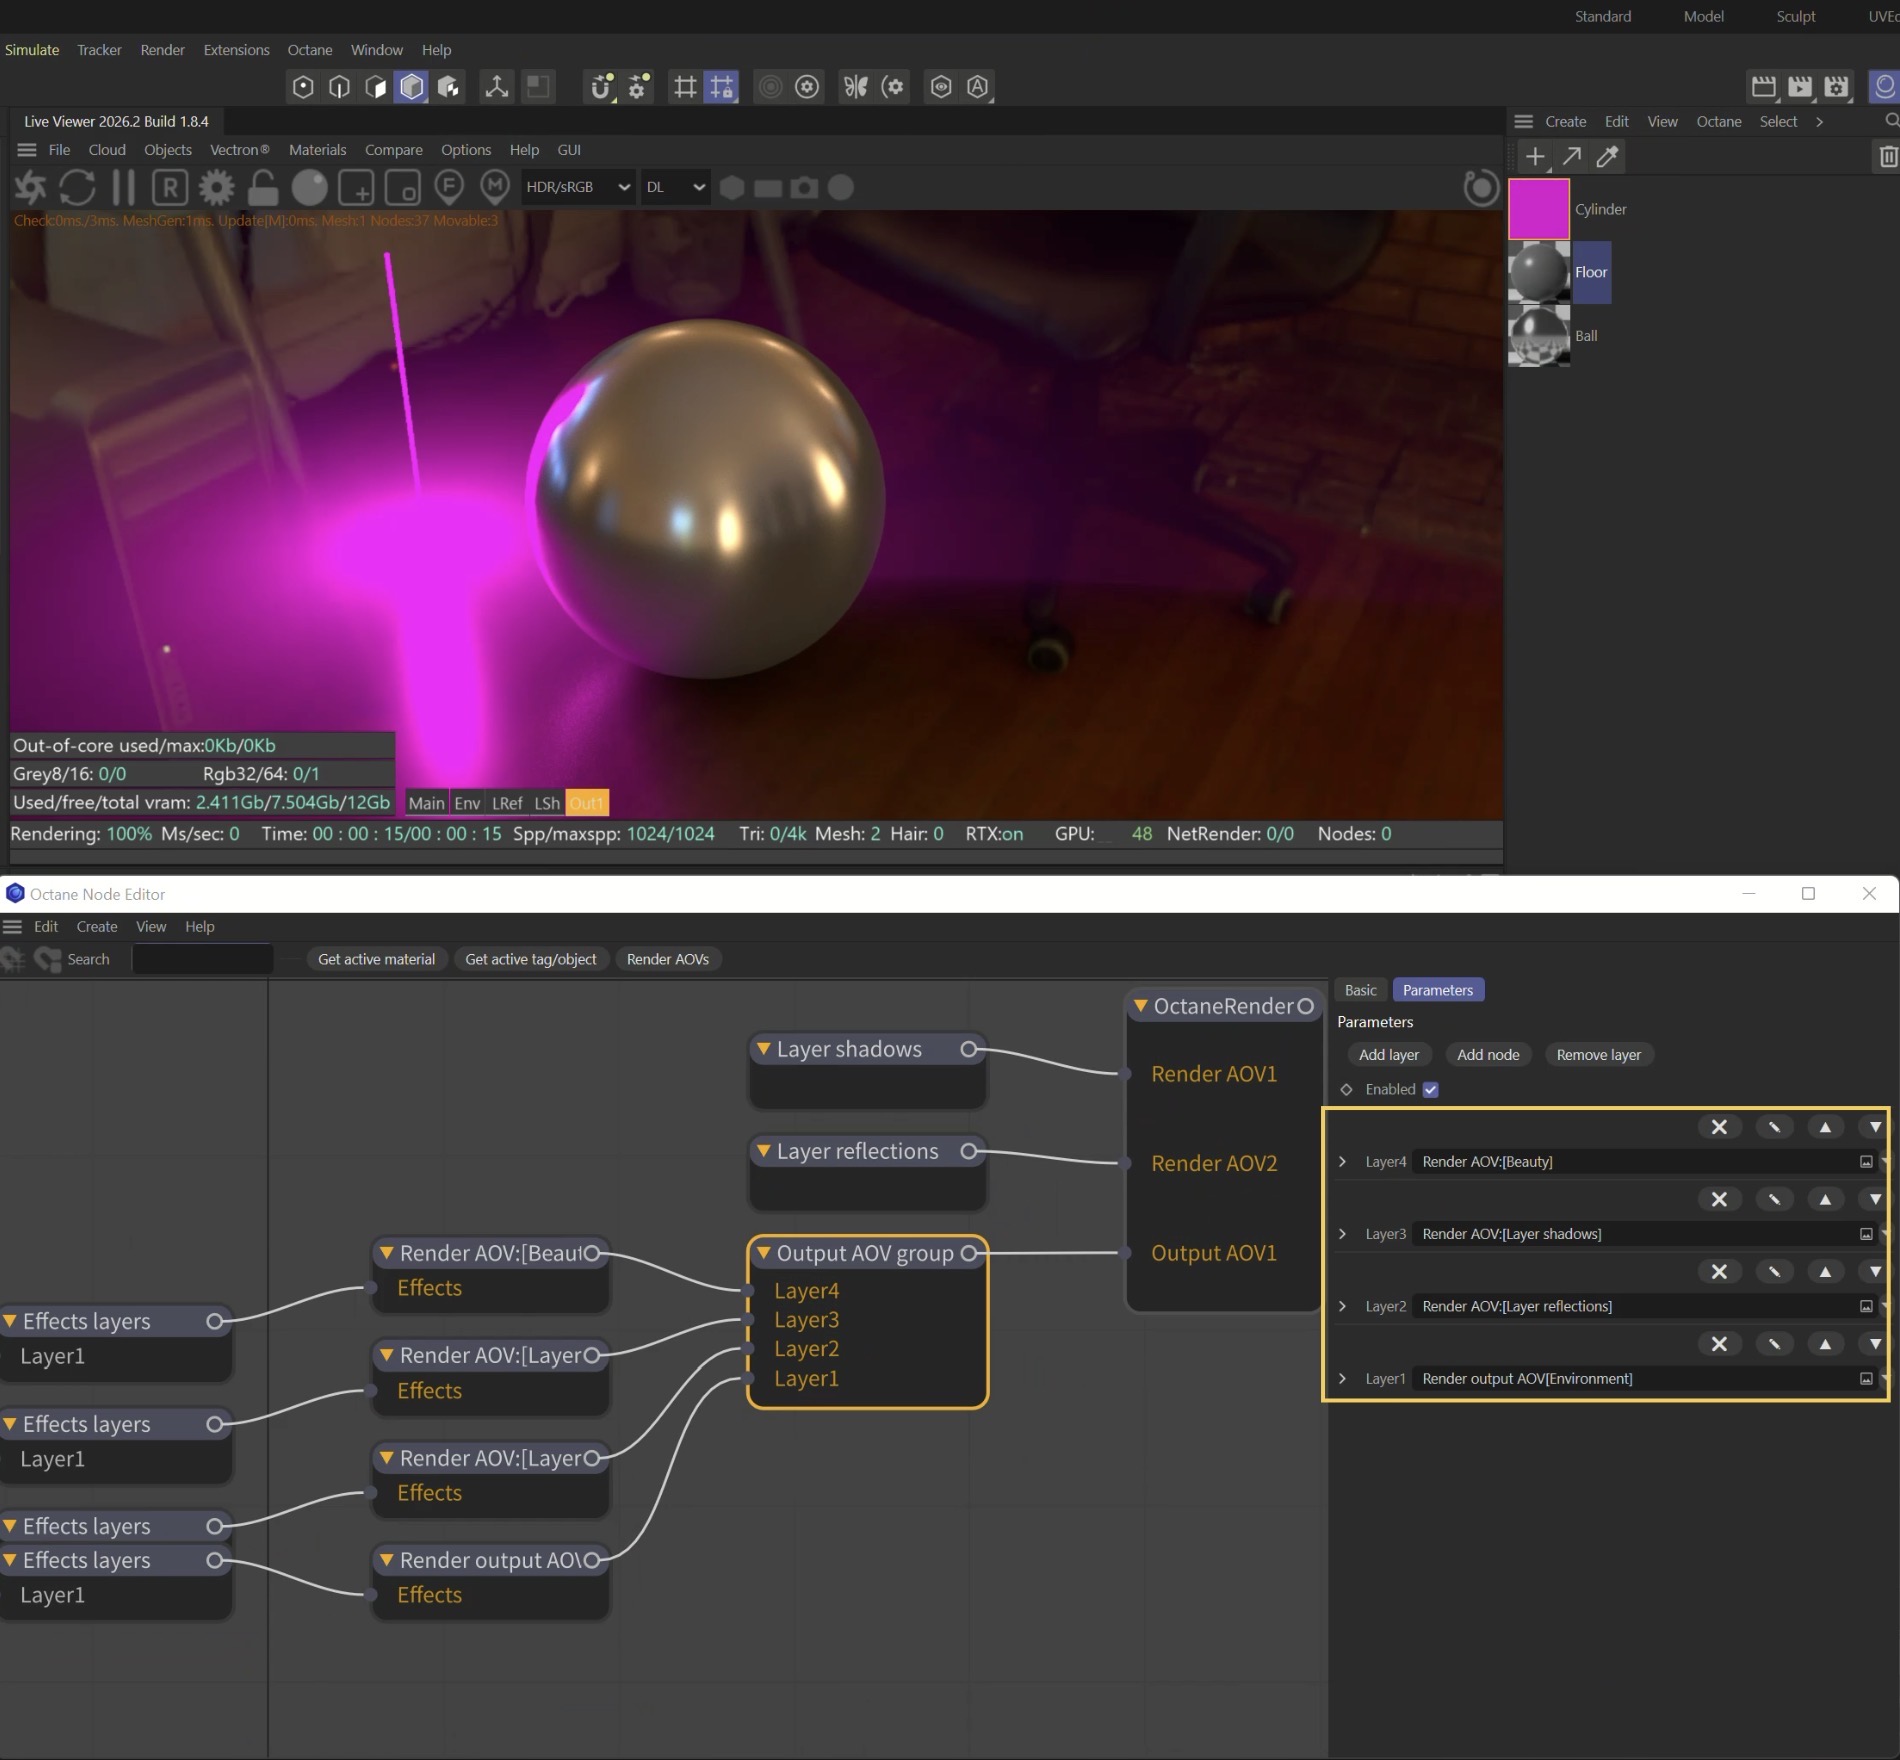Click the highlighted Model mode cube icon
The width and height of the screenshot is (1900, 1760).
click(x=412, y=87)
